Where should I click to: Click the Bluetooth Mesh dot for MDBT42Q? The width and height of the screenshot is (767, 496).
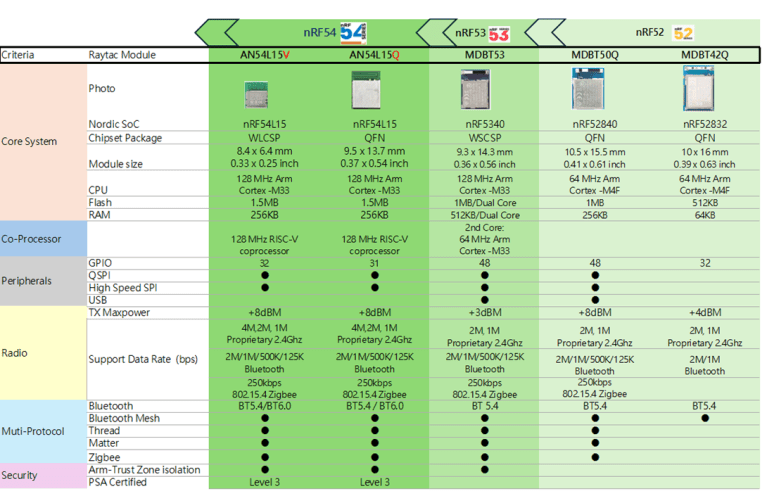705,418
